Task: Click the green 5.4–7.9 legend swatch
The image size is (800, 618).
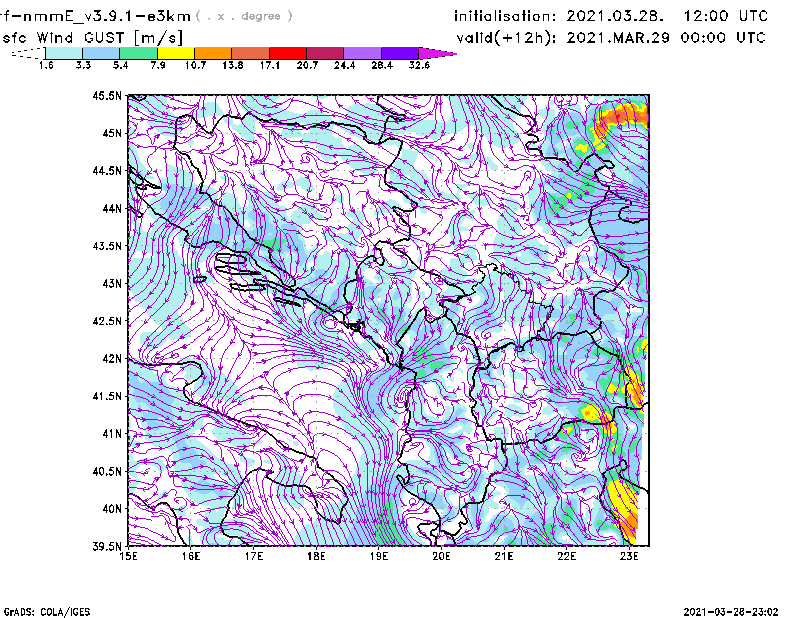Action: (138, 53)
